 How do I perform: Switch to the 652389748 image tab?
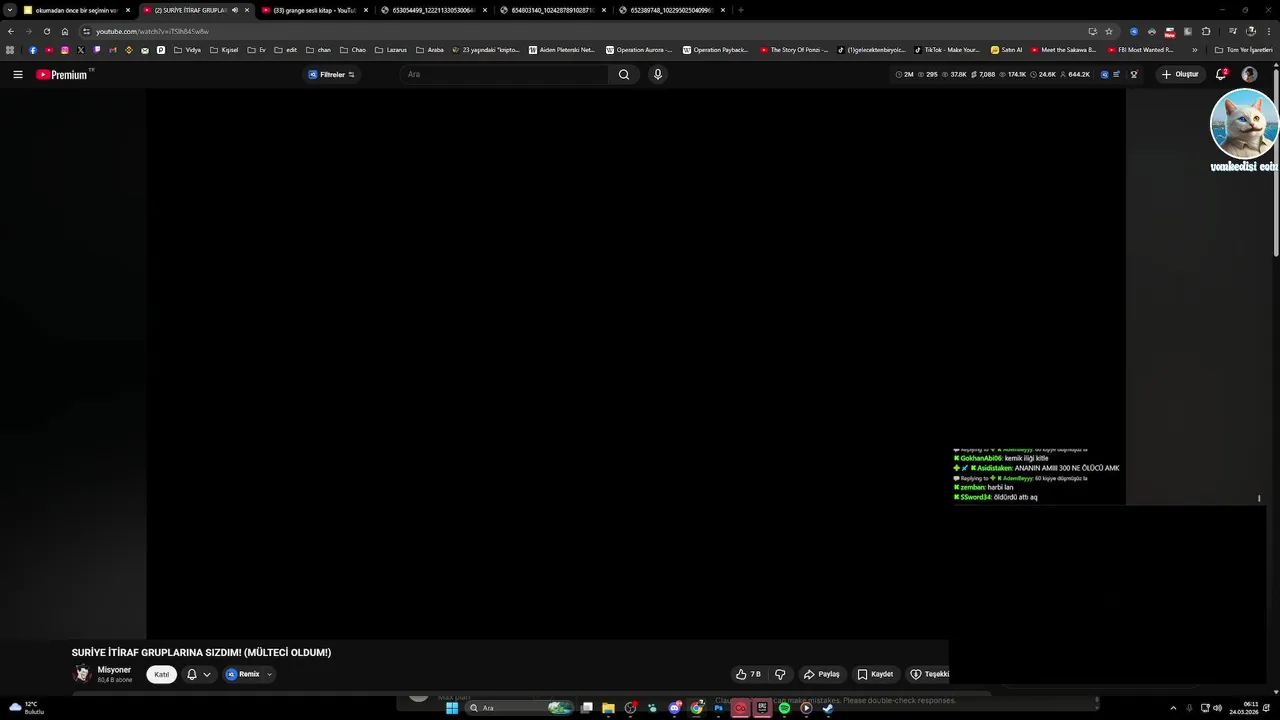tap(672, 10)
